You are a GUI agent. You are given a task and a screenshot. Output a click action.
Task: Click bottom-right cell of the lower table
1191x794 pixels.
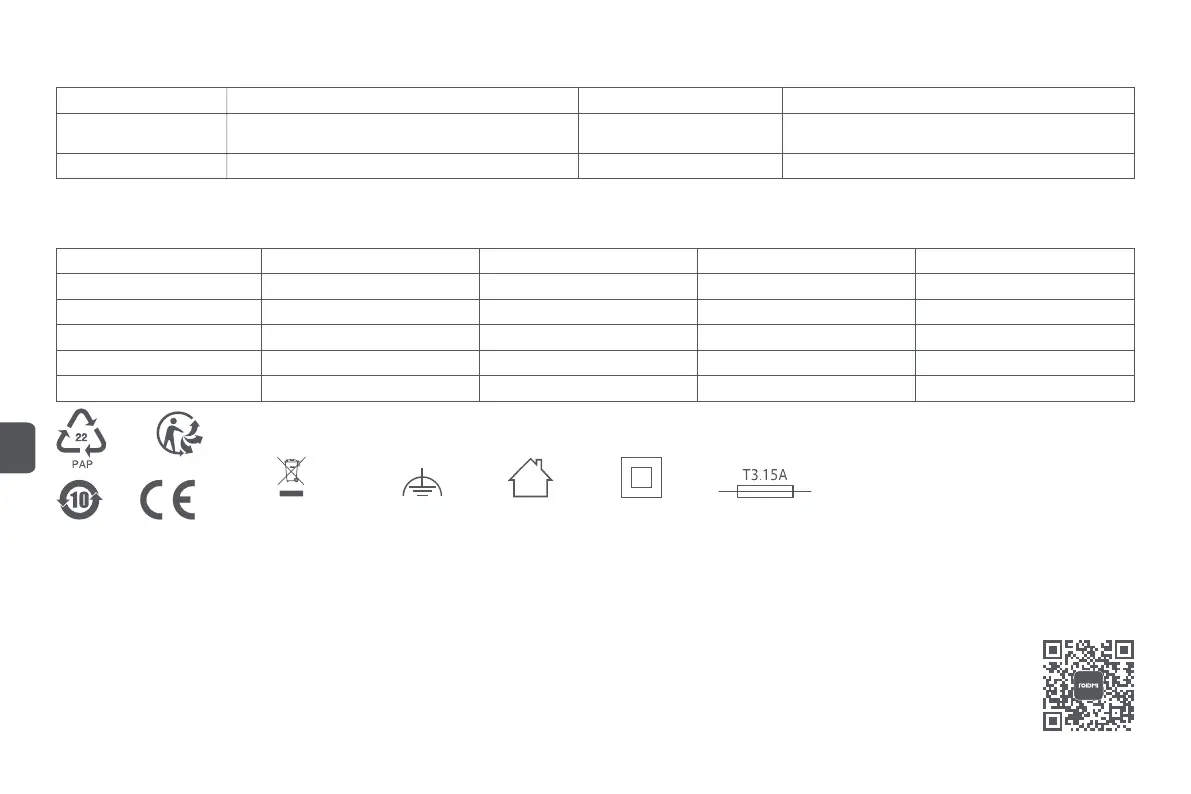click(1024, 388)
